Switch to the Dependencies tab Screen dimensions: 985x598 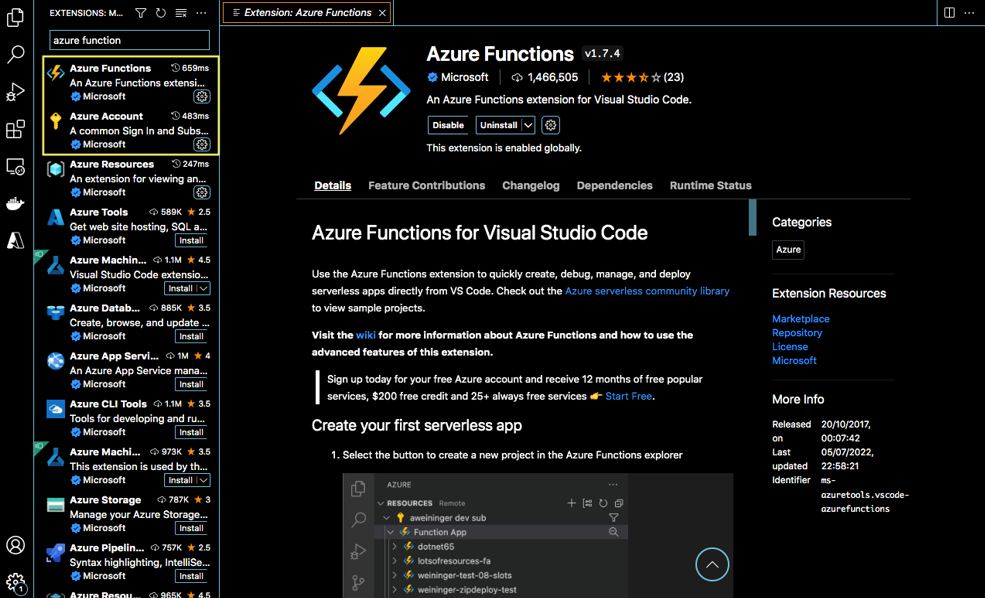pyautogui.click(x=614, y=185)
